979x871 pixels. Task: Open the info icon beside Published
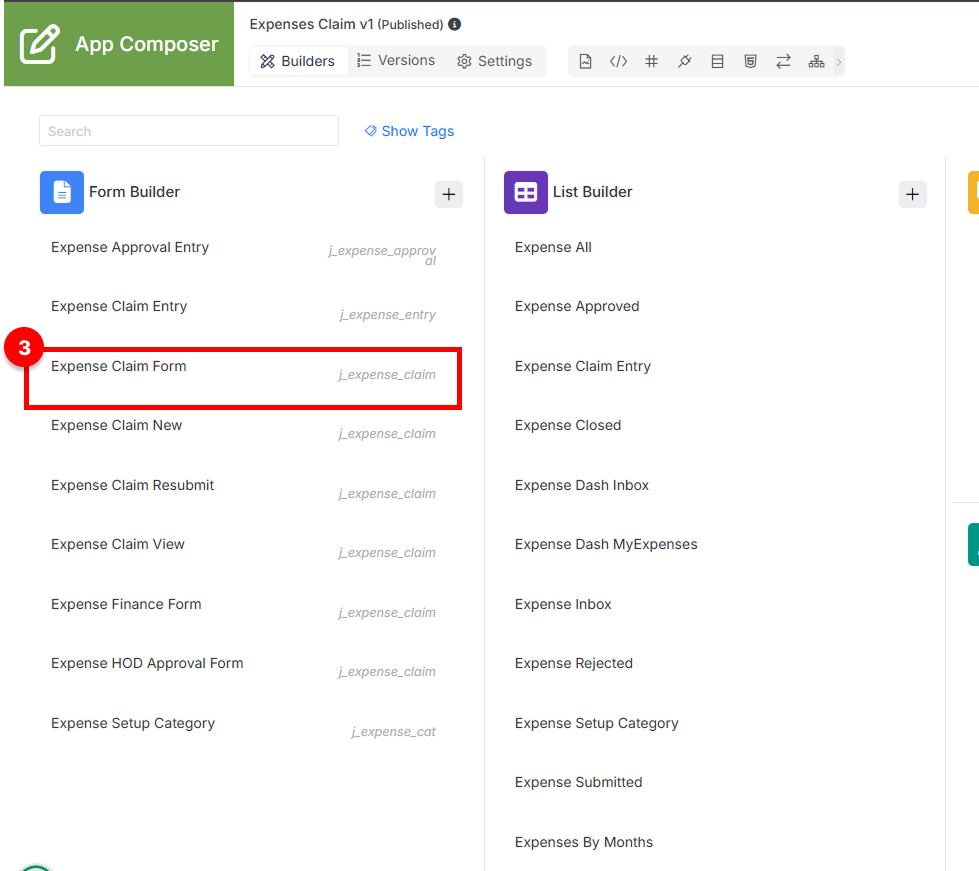[455, 24]
